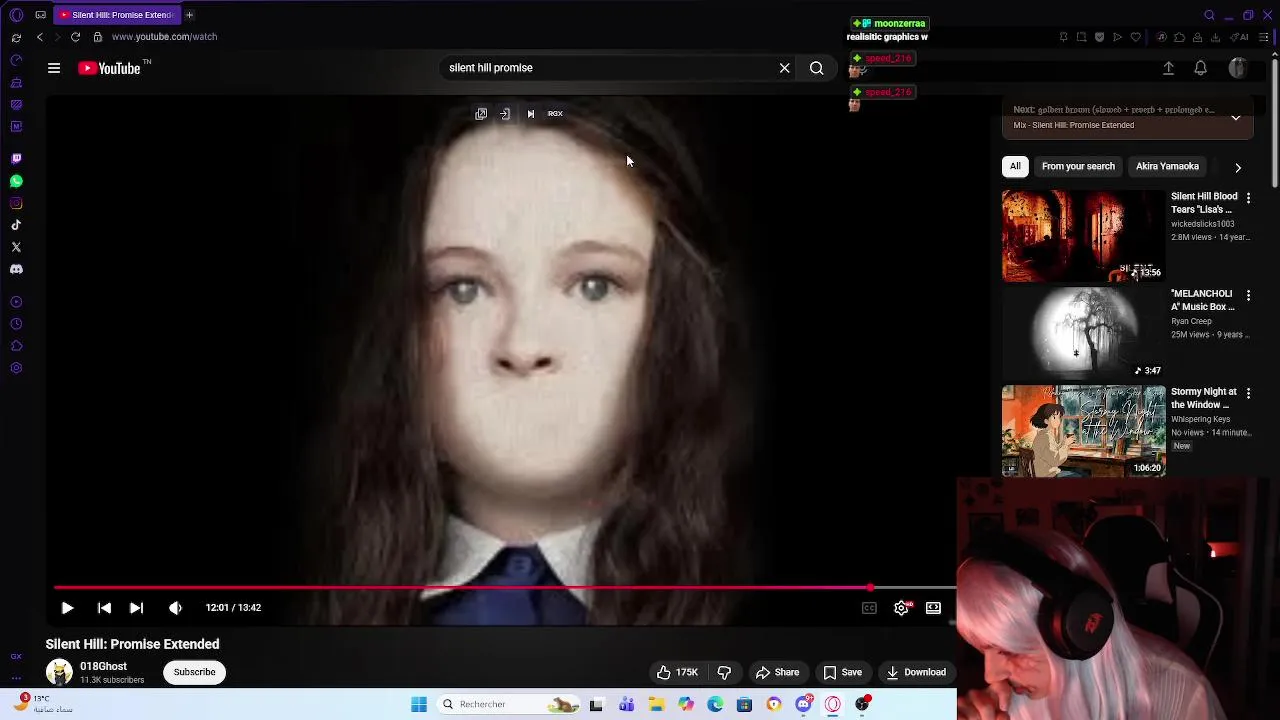1280x720 pixels.
Task: Download the video
Action: 916,672
